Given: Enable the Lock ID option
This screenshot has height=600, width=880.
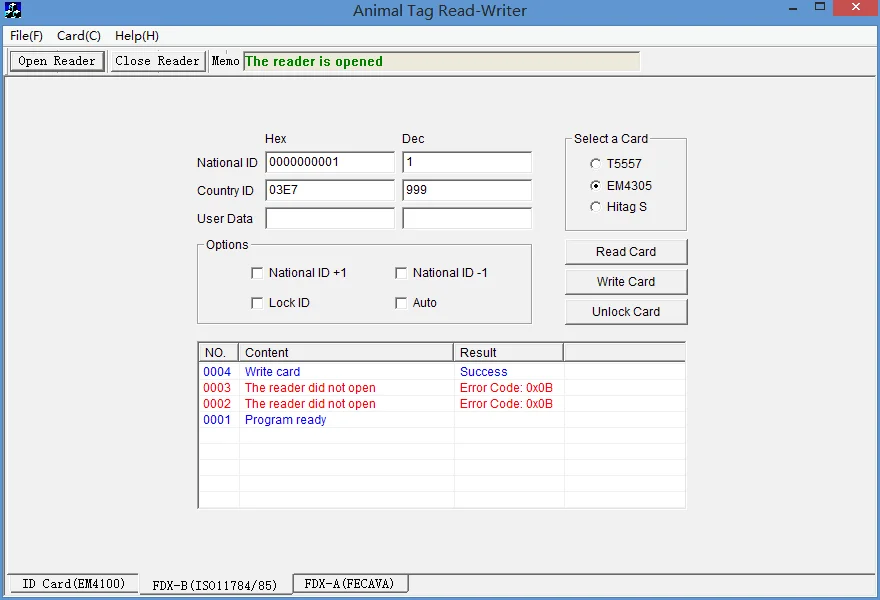Looking at the screenshot, I should (x=257, y=302).
